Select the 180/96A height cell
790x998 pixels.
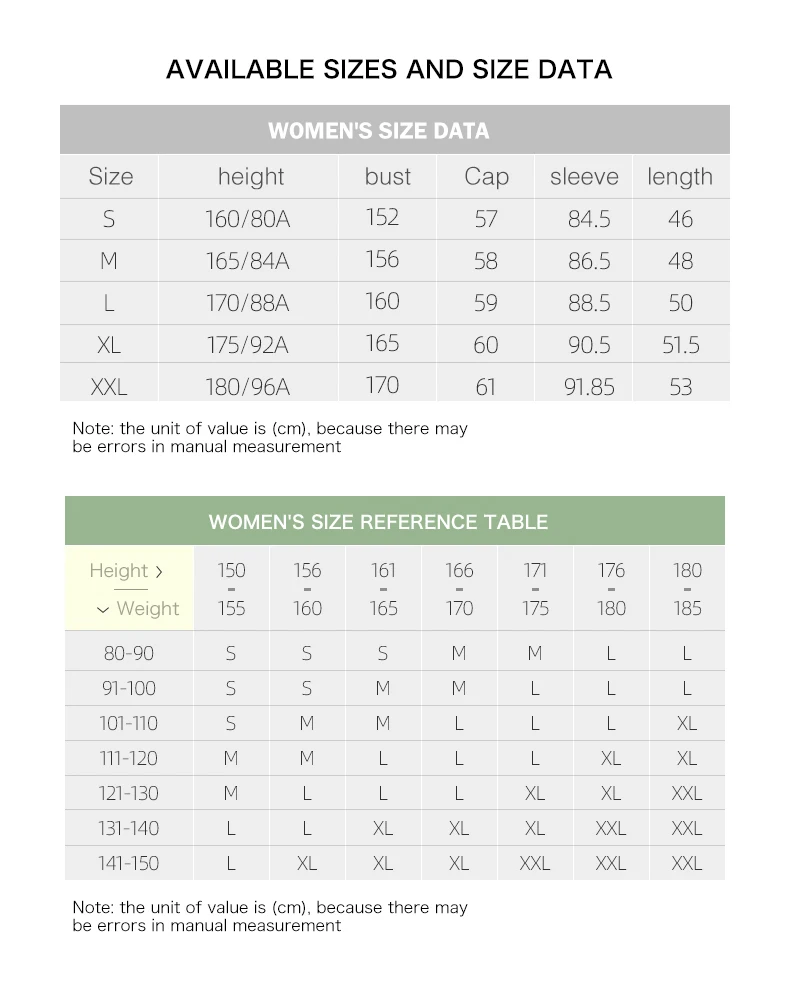tap(247, 387)
